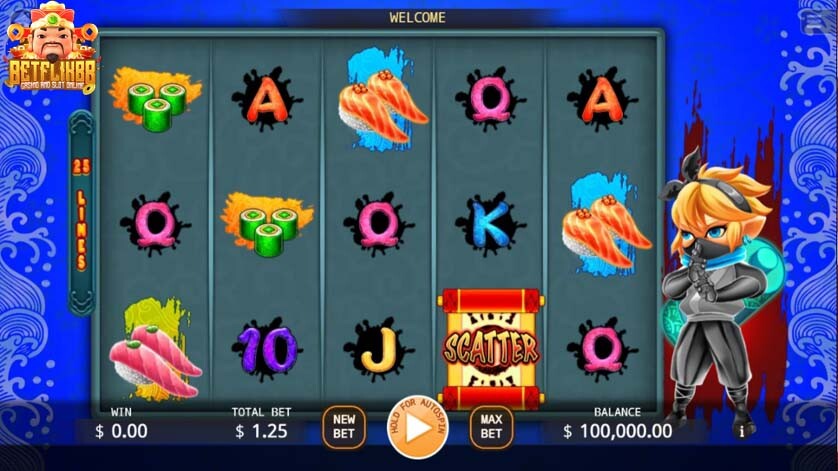The width and height of the screenshot is (838, 471).
Task: Click the WELCOME banner at top
Action: click(417, 18)
